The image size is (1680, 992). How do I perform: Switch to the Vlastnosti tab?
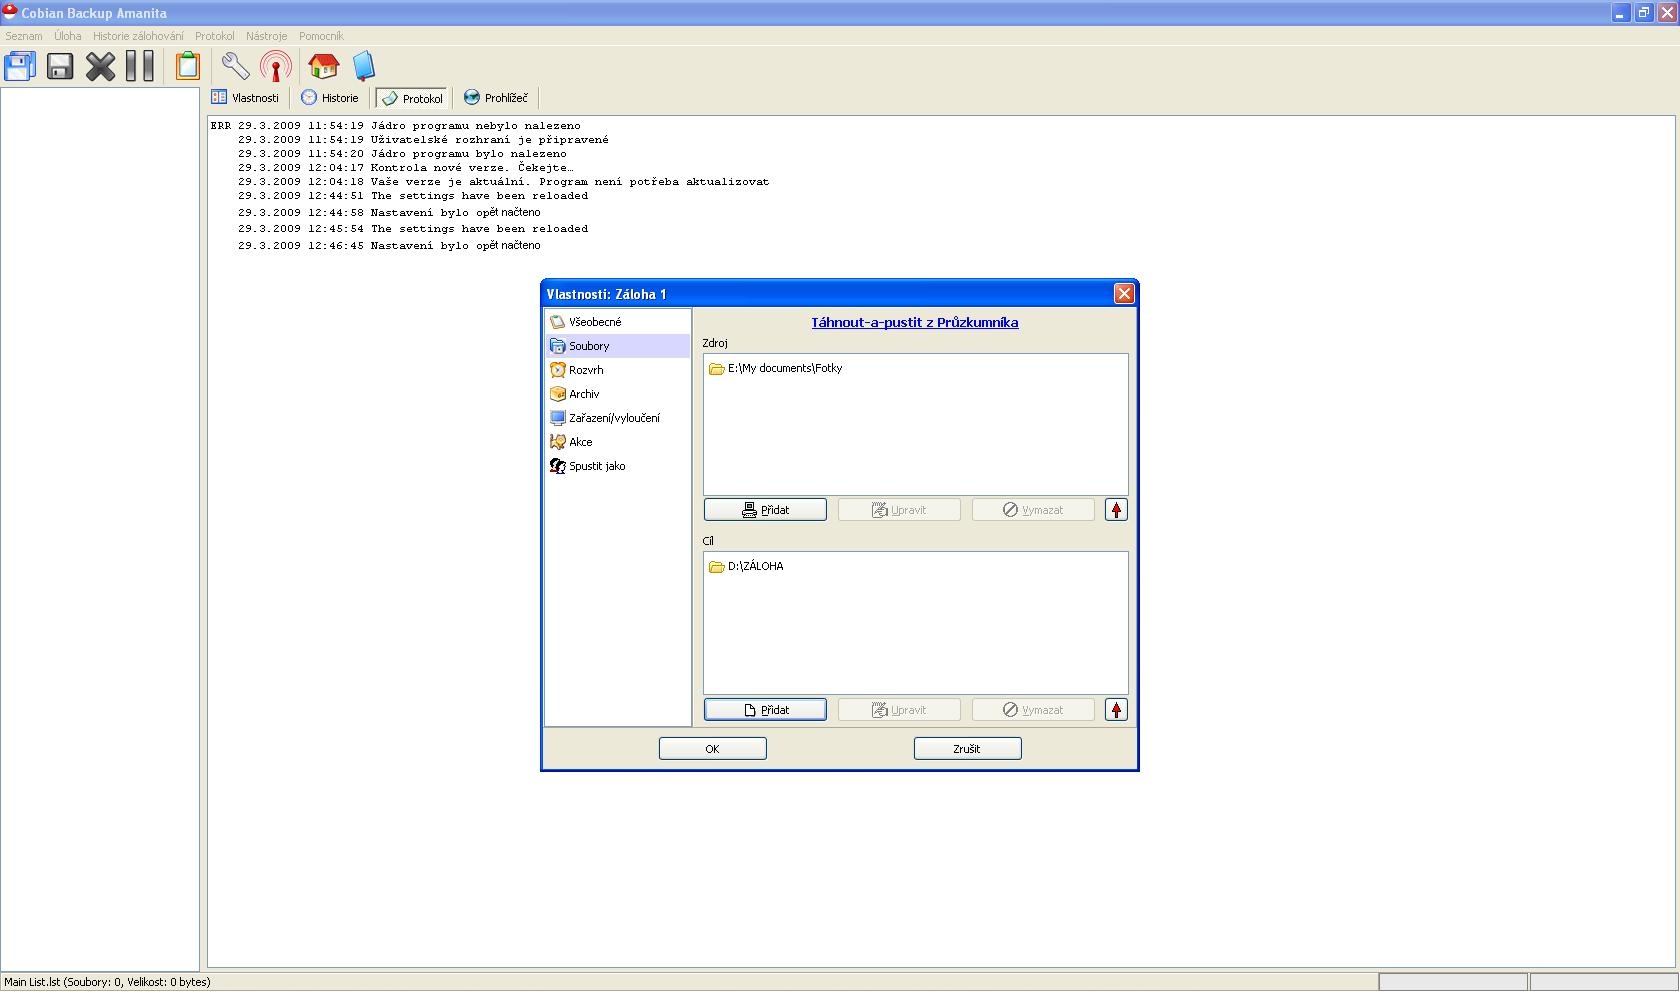(x=245, y=98)
